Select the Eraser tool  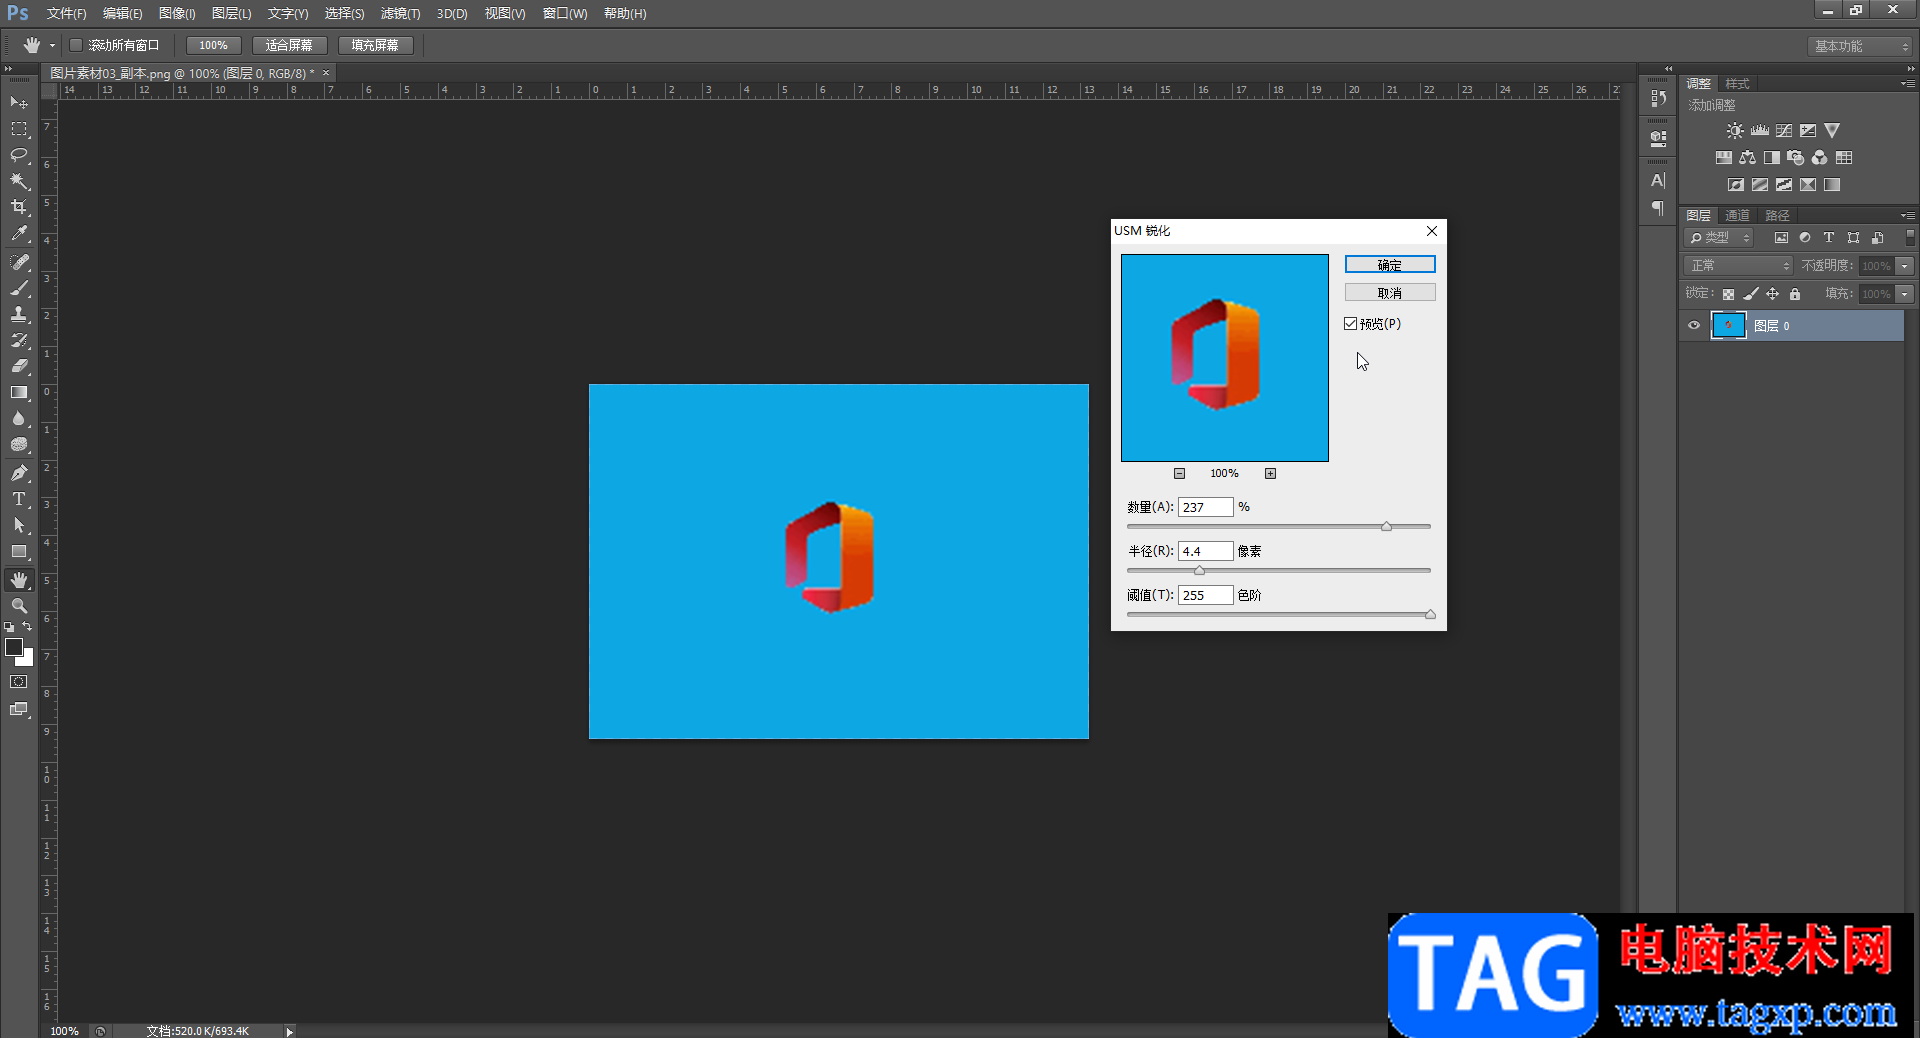pyautogui.click(x=19, y=366)
